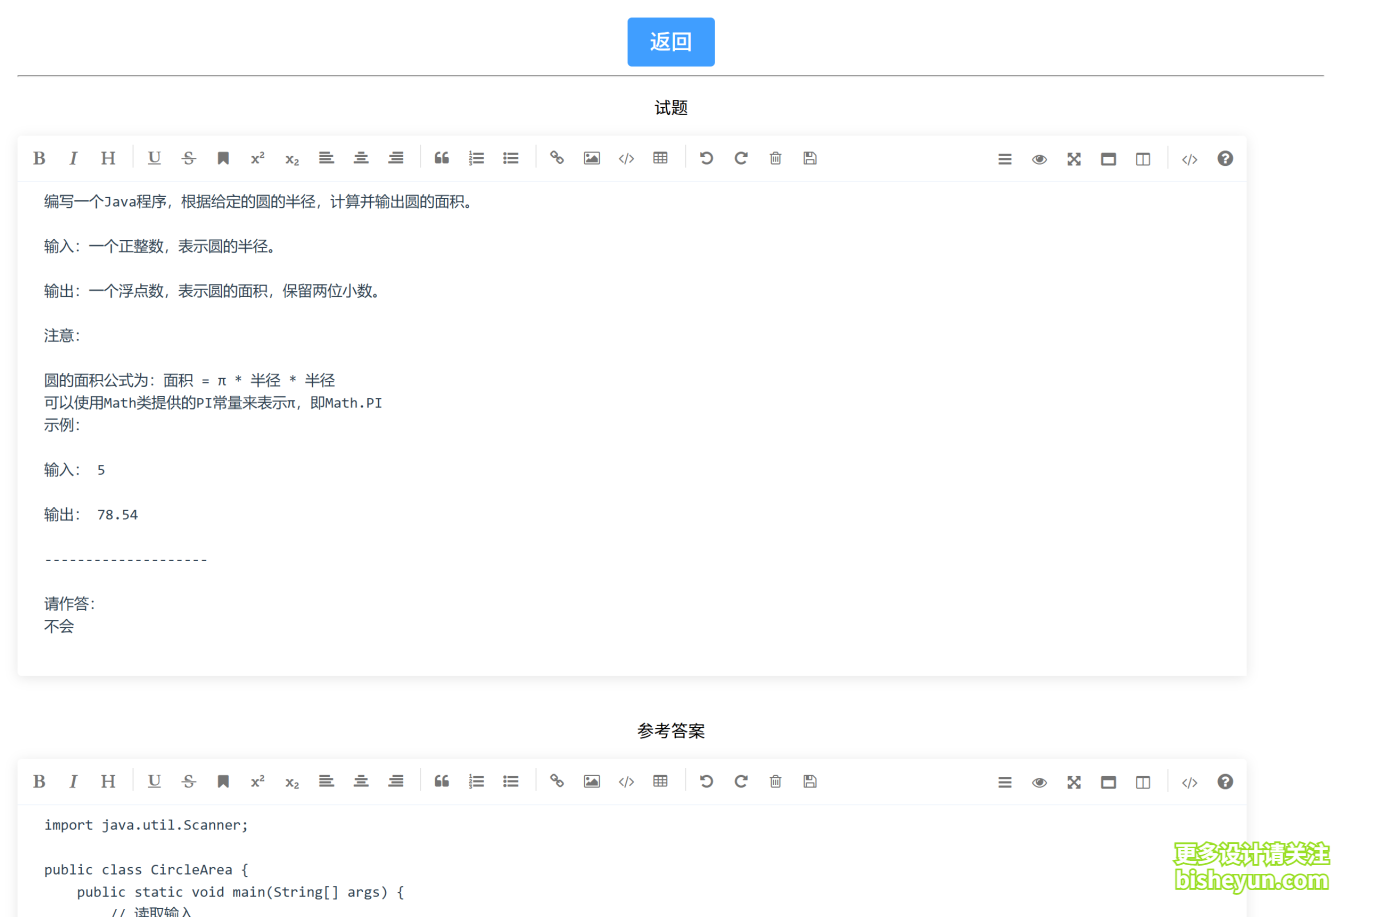Save content in 参考答案 editor
This screenshot has width=1400, height=917.
(810, 781)
